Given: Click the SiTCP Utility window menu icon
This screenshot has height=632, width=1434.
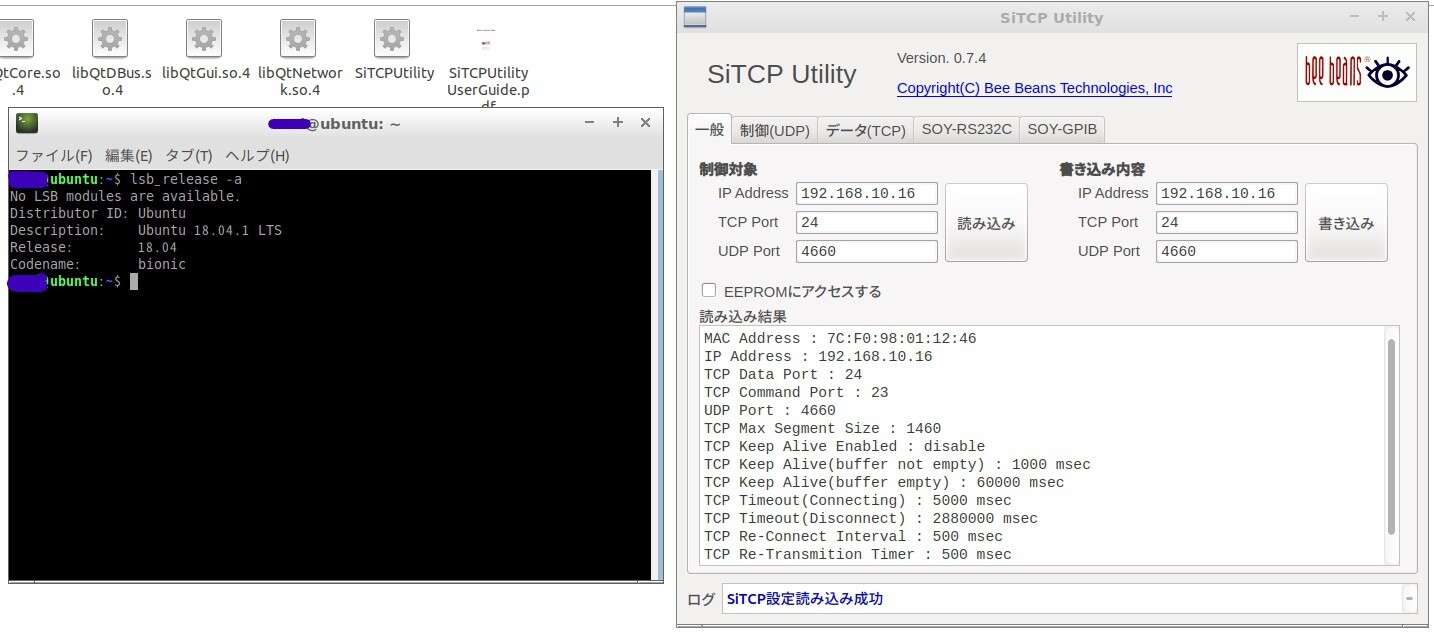Looking at the screenshot, I should pyautogui.click(x=694, y=17).
